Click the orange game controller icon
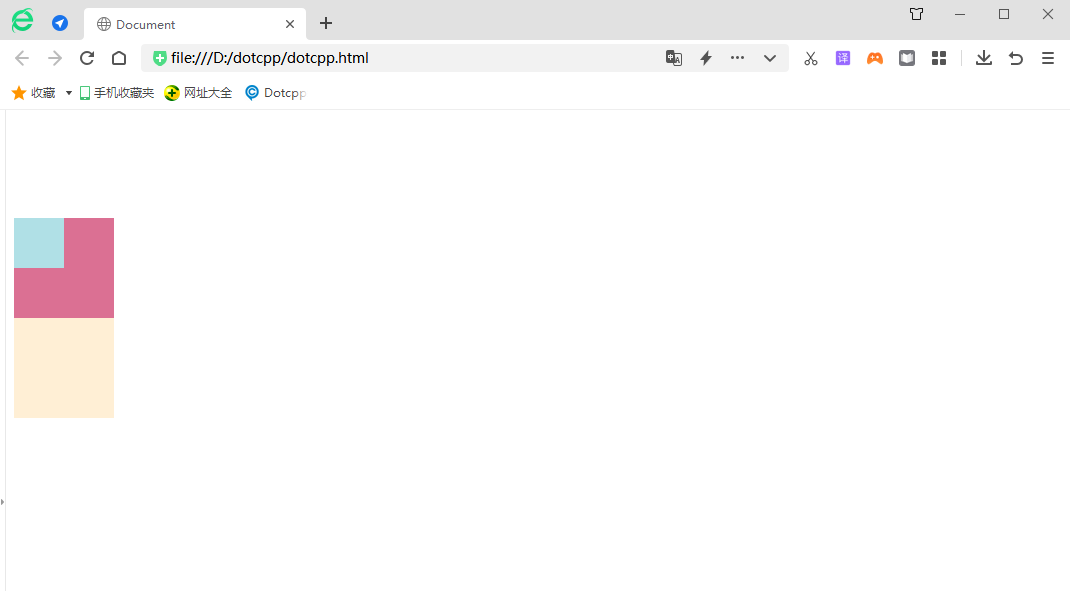Image resolution: width=1070 pixels, height=591 pixels. click(x=875, y=58)
